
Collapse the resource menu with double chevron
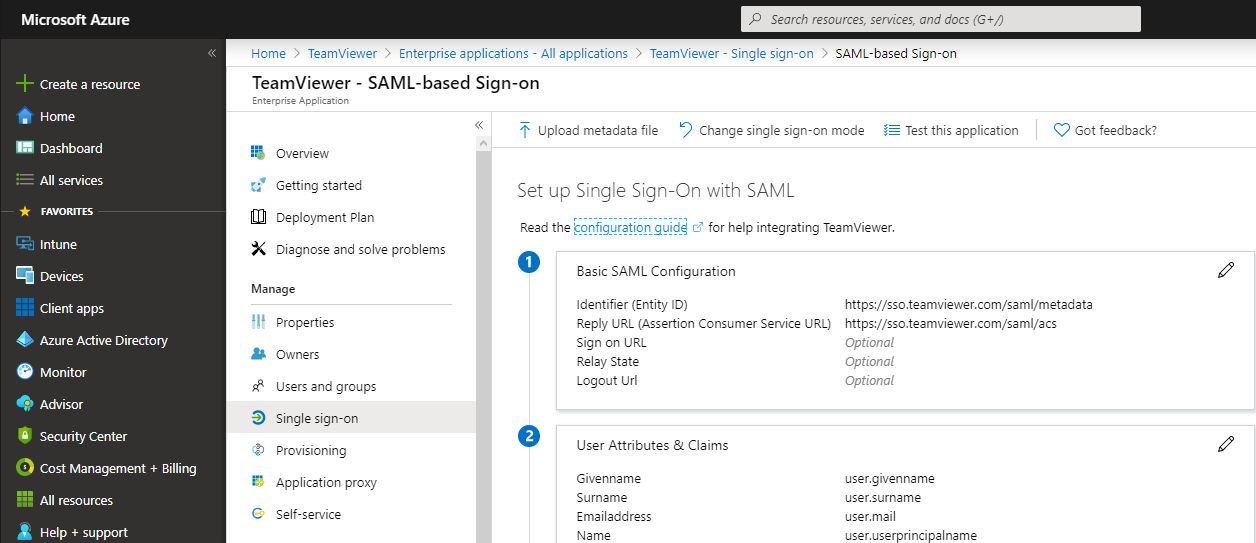(479, 125)
